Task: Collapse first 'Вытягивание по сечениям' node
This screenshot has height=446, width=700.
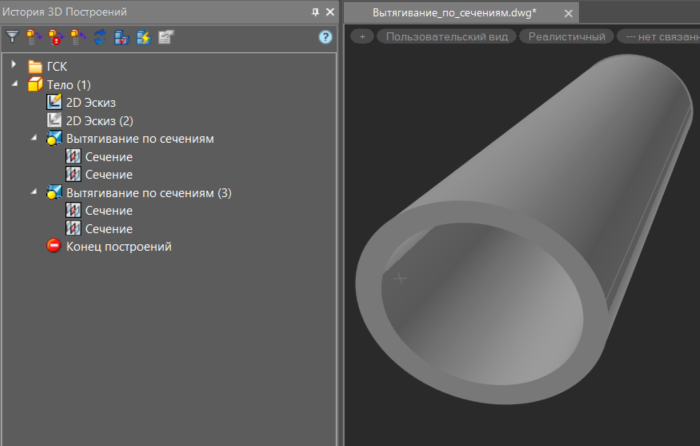Action: [x=33, y=138]
